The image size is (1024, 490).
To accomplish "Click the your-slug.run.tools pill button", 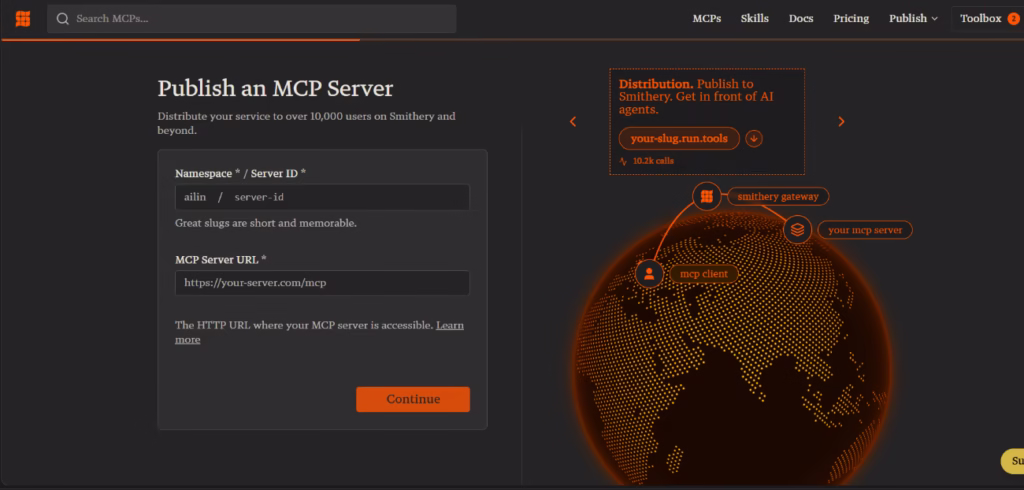I will 679,139.
